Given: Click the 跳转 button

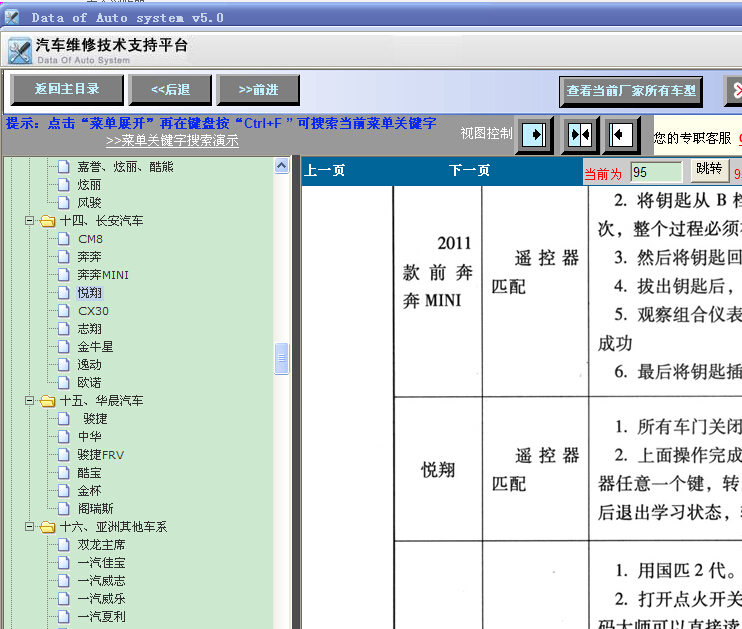Looking at the screenshot, I should (709, 169).
